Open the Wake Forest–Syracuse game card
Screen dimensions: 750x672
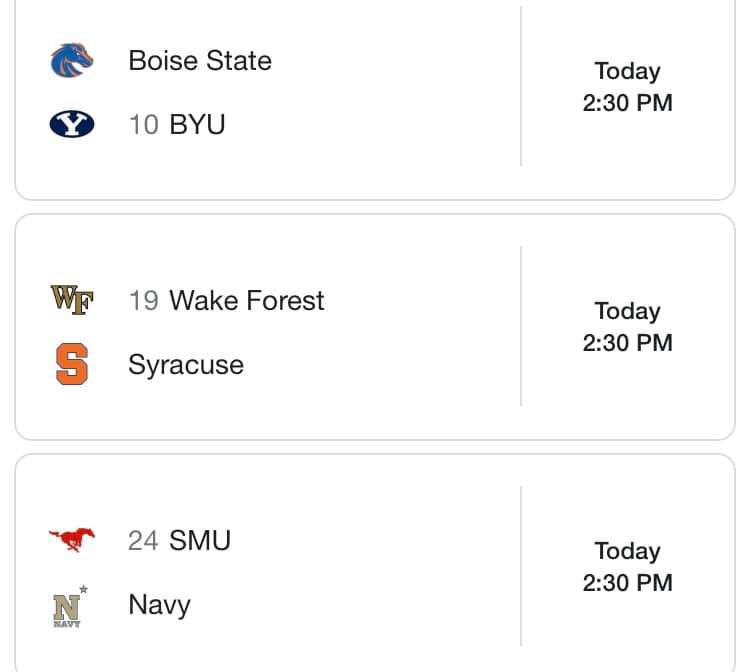375,327
